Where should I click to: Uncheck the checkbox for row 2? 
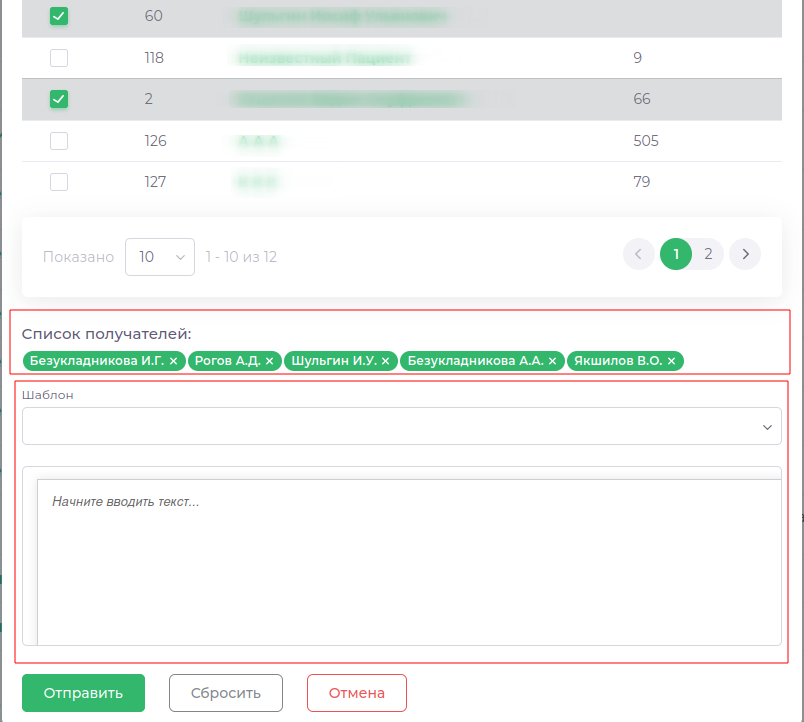click(x=59, y=99)
